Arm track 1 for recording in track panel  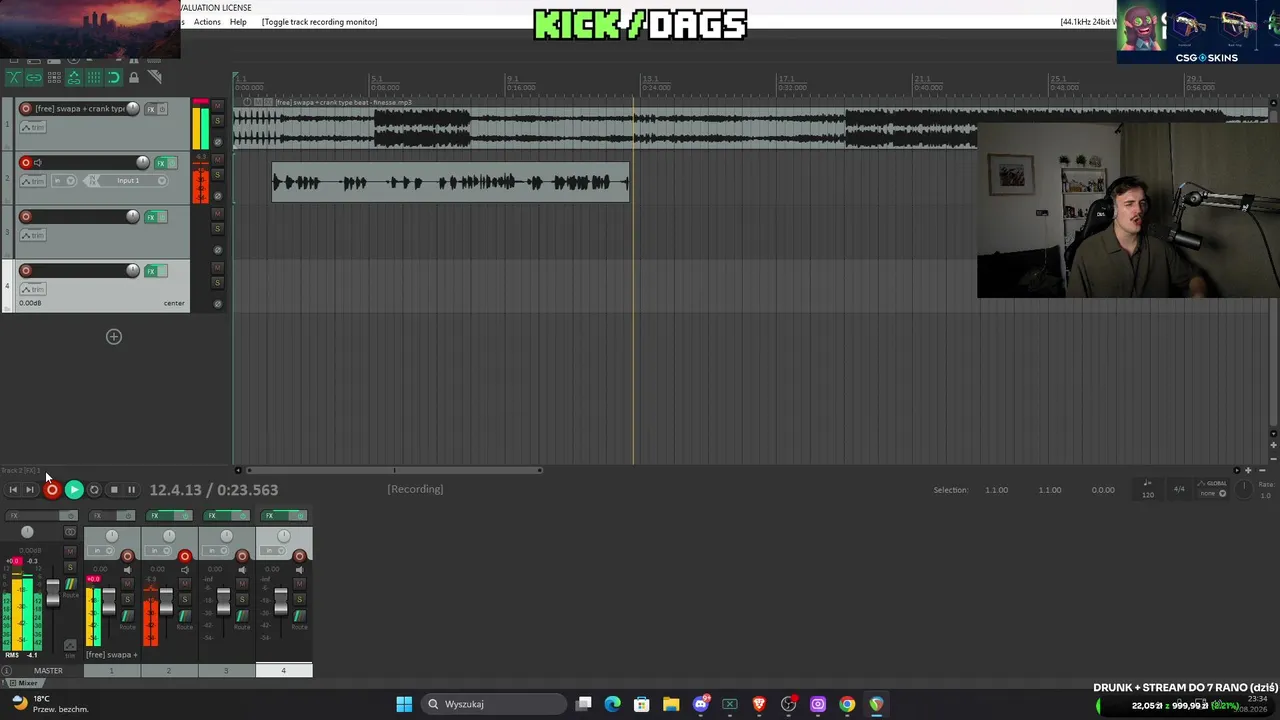pyautogui.click(x=26, y=109)
